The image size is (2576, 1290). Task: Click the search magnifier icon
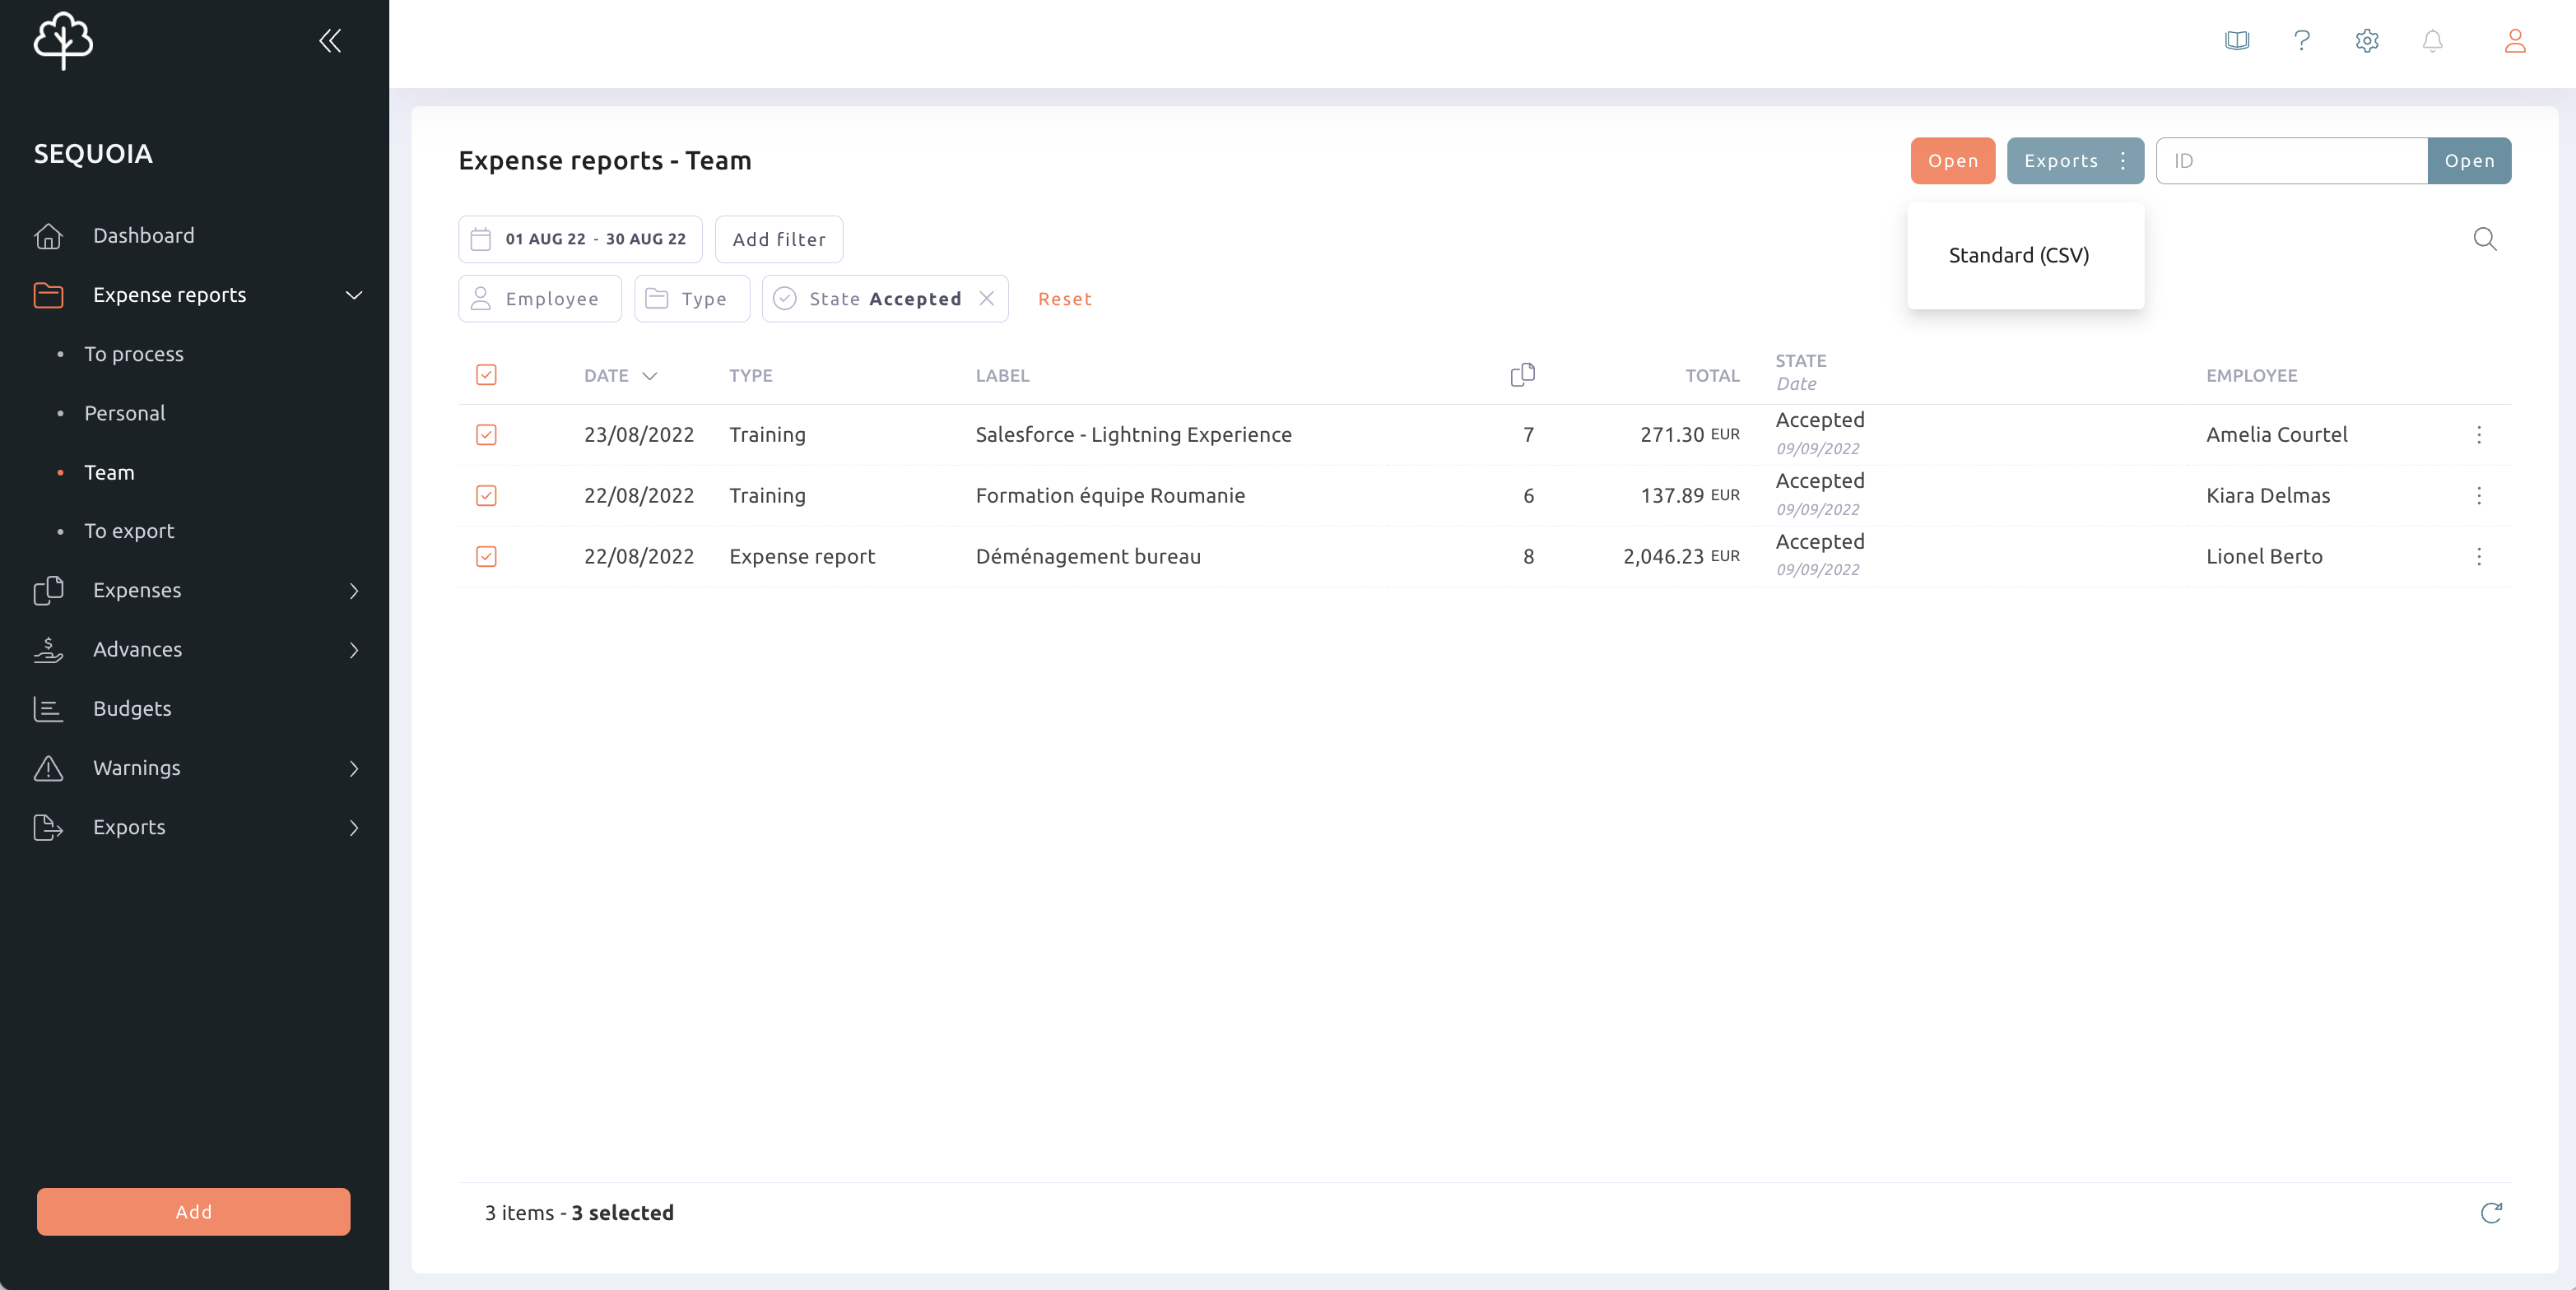(2485, 239)
